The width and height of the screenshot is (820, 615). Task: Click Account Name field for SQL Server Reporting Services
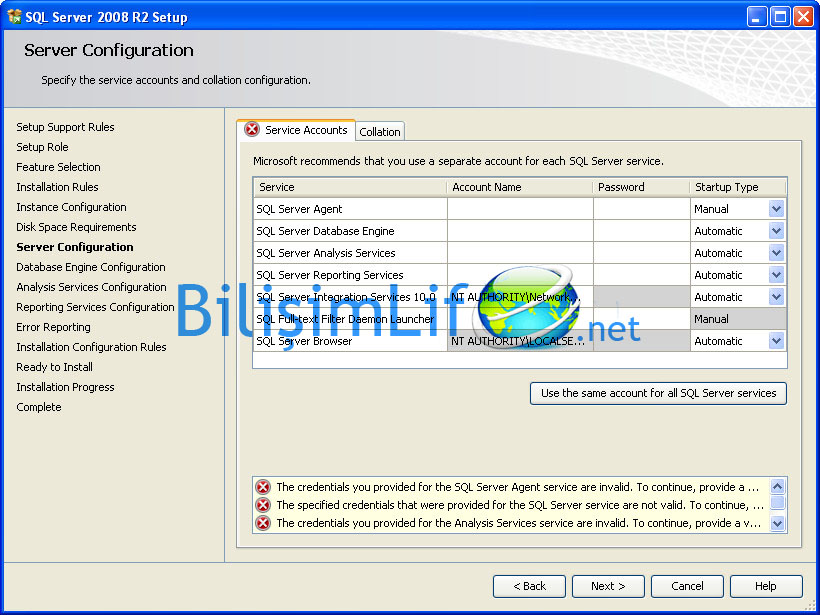520,275
